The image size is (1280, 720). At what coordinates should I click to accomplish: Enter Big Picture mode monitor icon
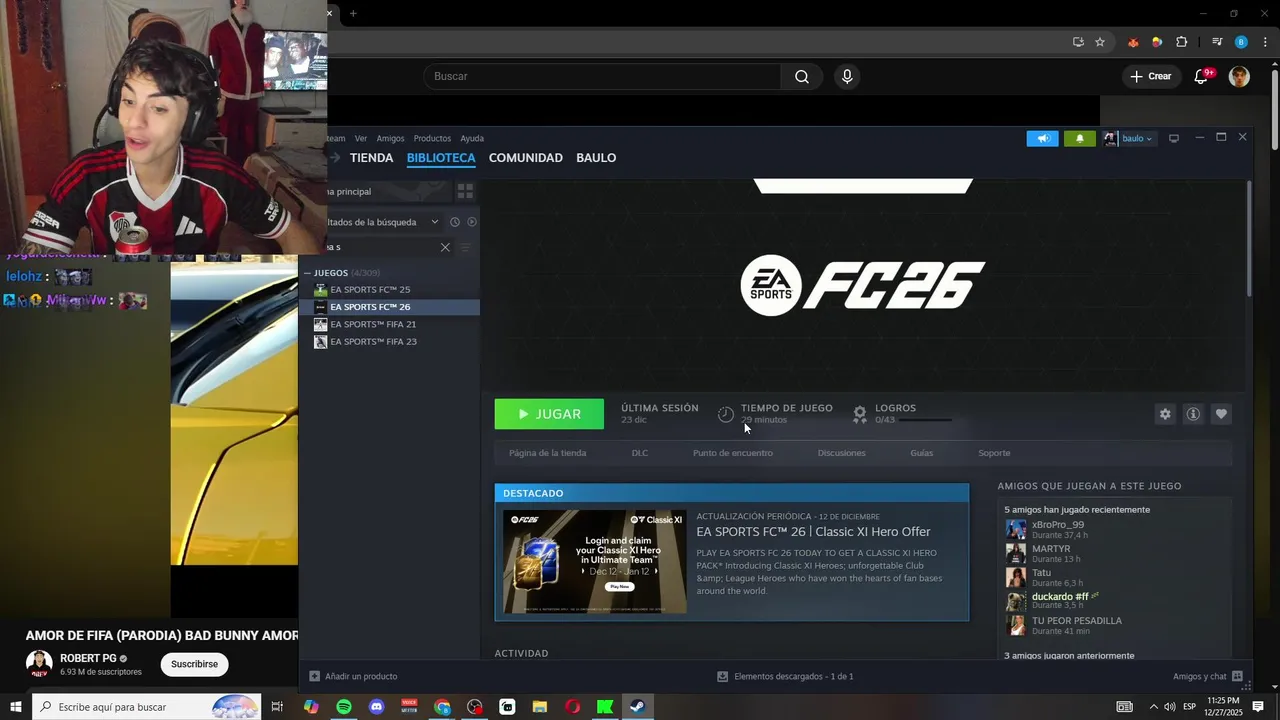[1174, 139]
